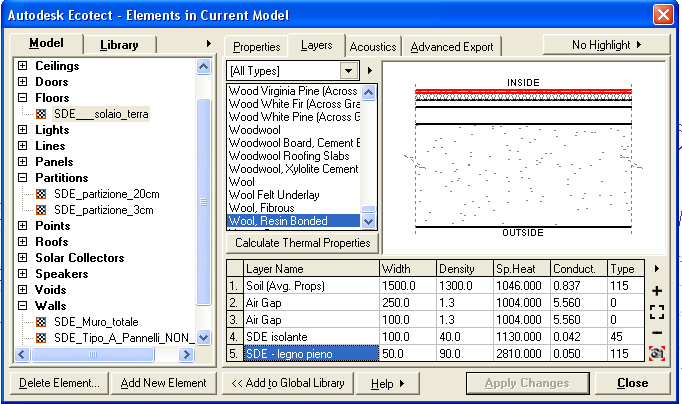Expand the Speakers tree node
Screen dimensions: 682x404
coord(22,274)
